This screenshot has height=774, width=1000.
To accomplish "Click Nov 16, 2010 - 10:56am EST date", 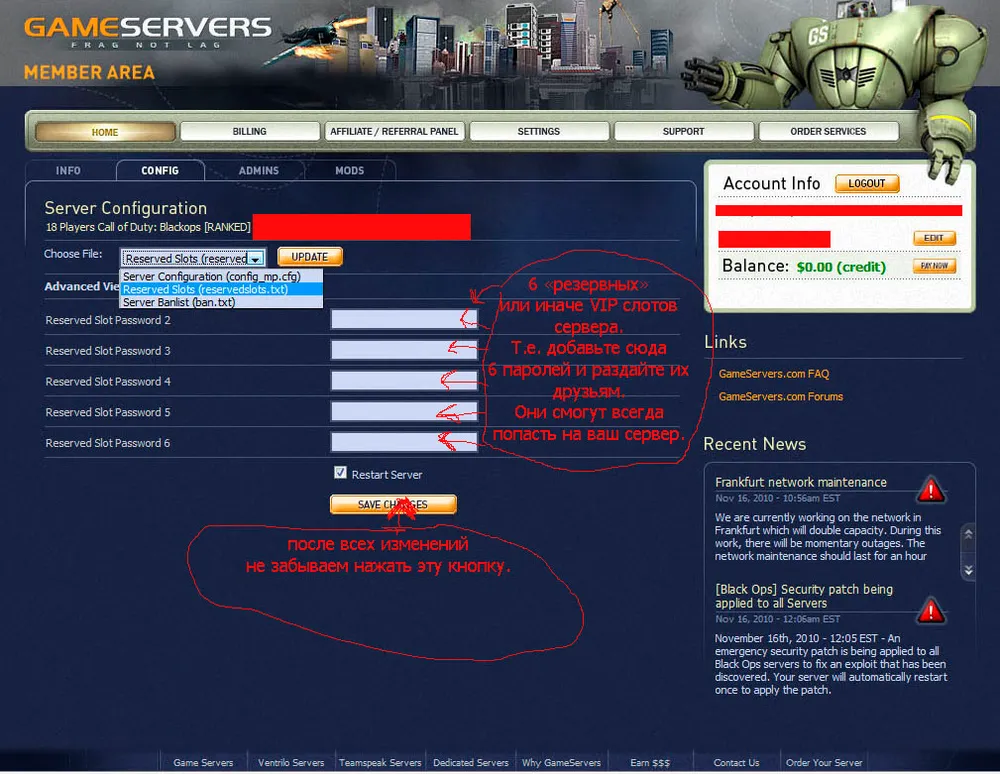I will point(777,498).
